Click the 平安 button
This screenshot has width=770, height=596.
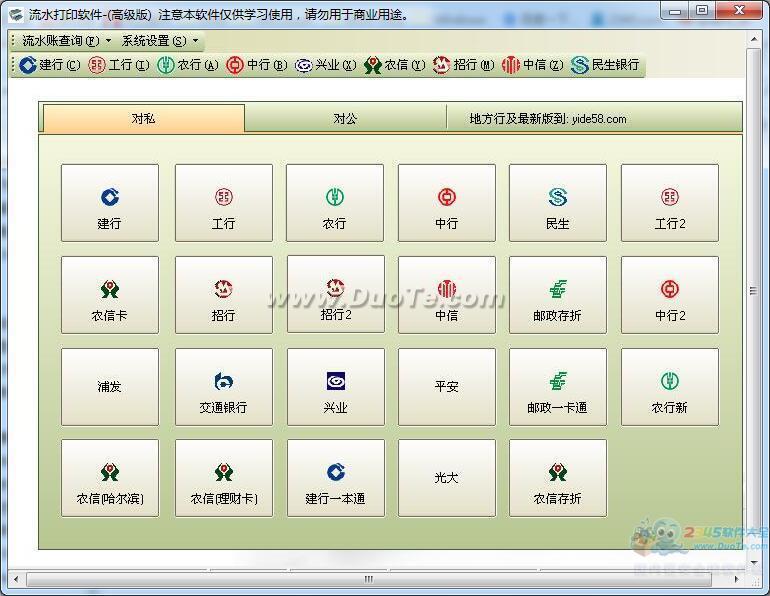point(446,387)
